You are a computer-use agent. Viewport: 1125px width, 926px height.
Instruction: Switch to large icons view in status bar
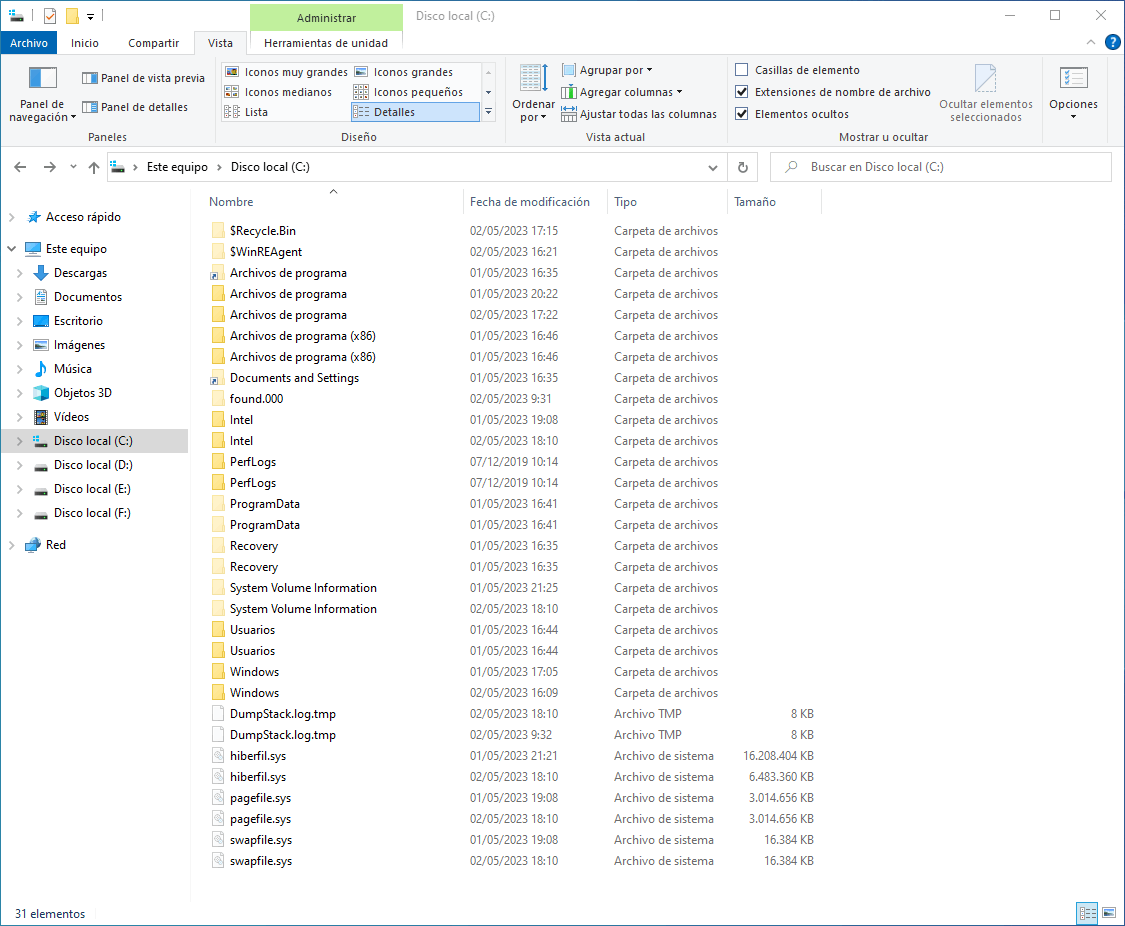(1109, 913)
